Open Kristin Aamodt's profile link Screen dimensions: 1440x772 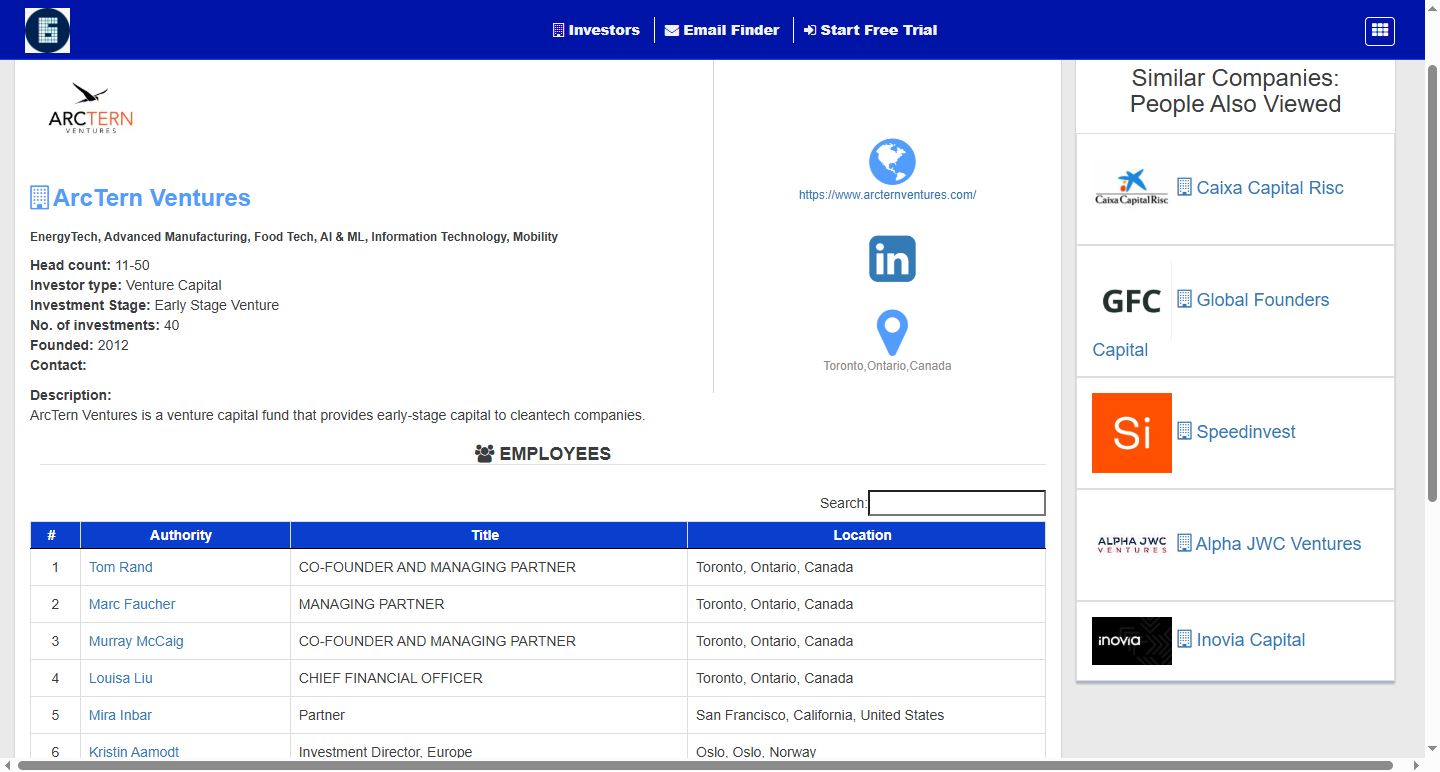[134, 752]
